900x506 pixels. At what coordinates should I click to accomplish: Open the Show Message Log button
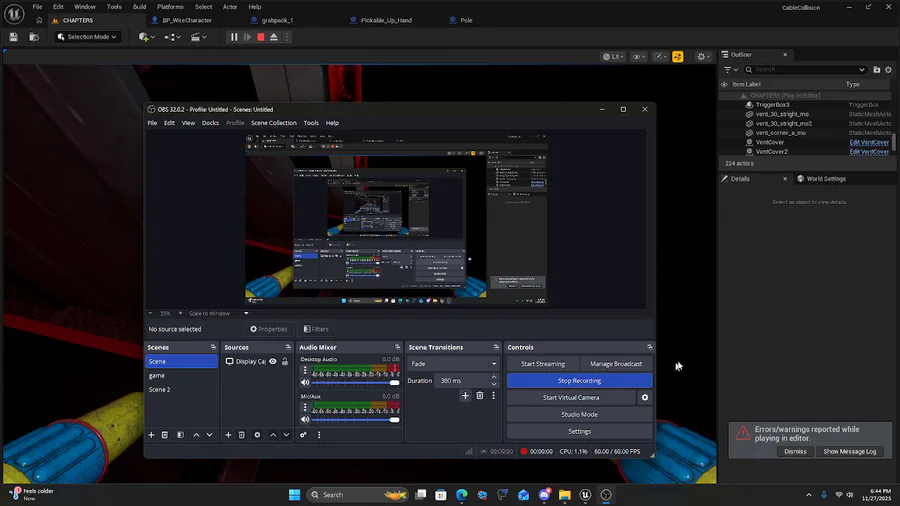pyautogui.click(x=849, y=451)
